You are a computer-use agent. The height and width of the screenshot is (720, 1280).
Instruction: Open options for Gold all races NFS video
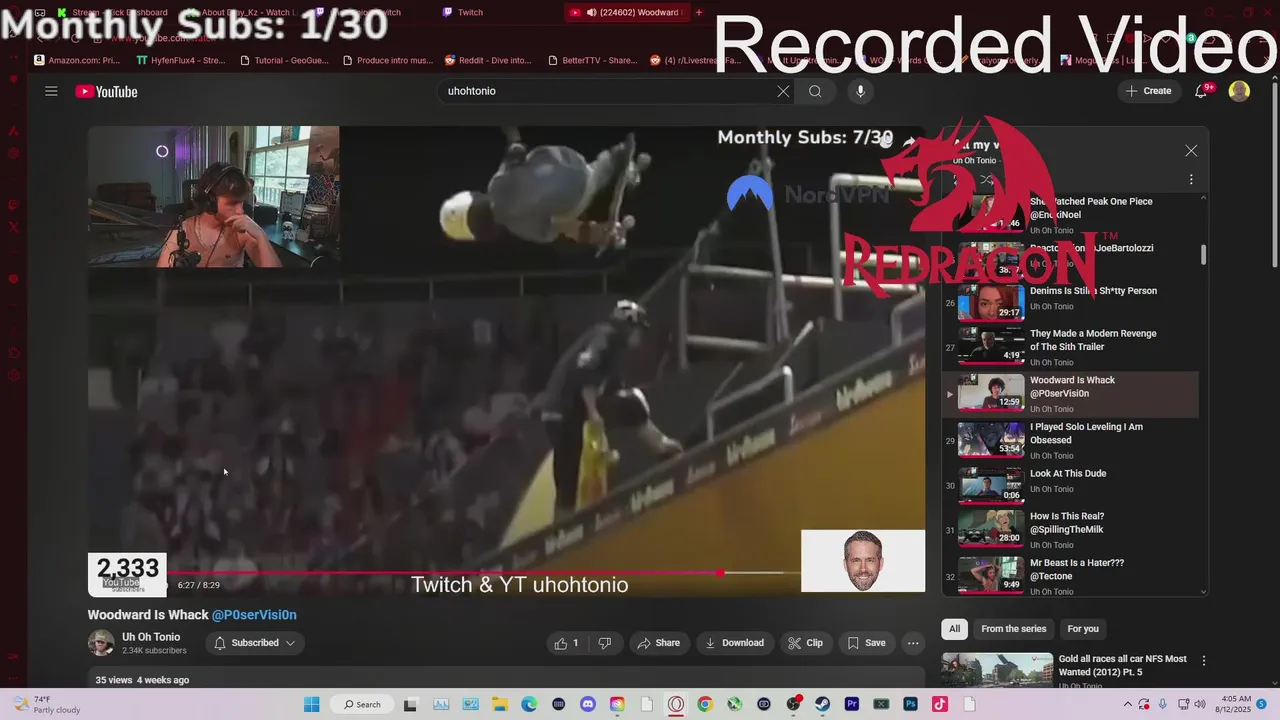tap(1204, 661)
